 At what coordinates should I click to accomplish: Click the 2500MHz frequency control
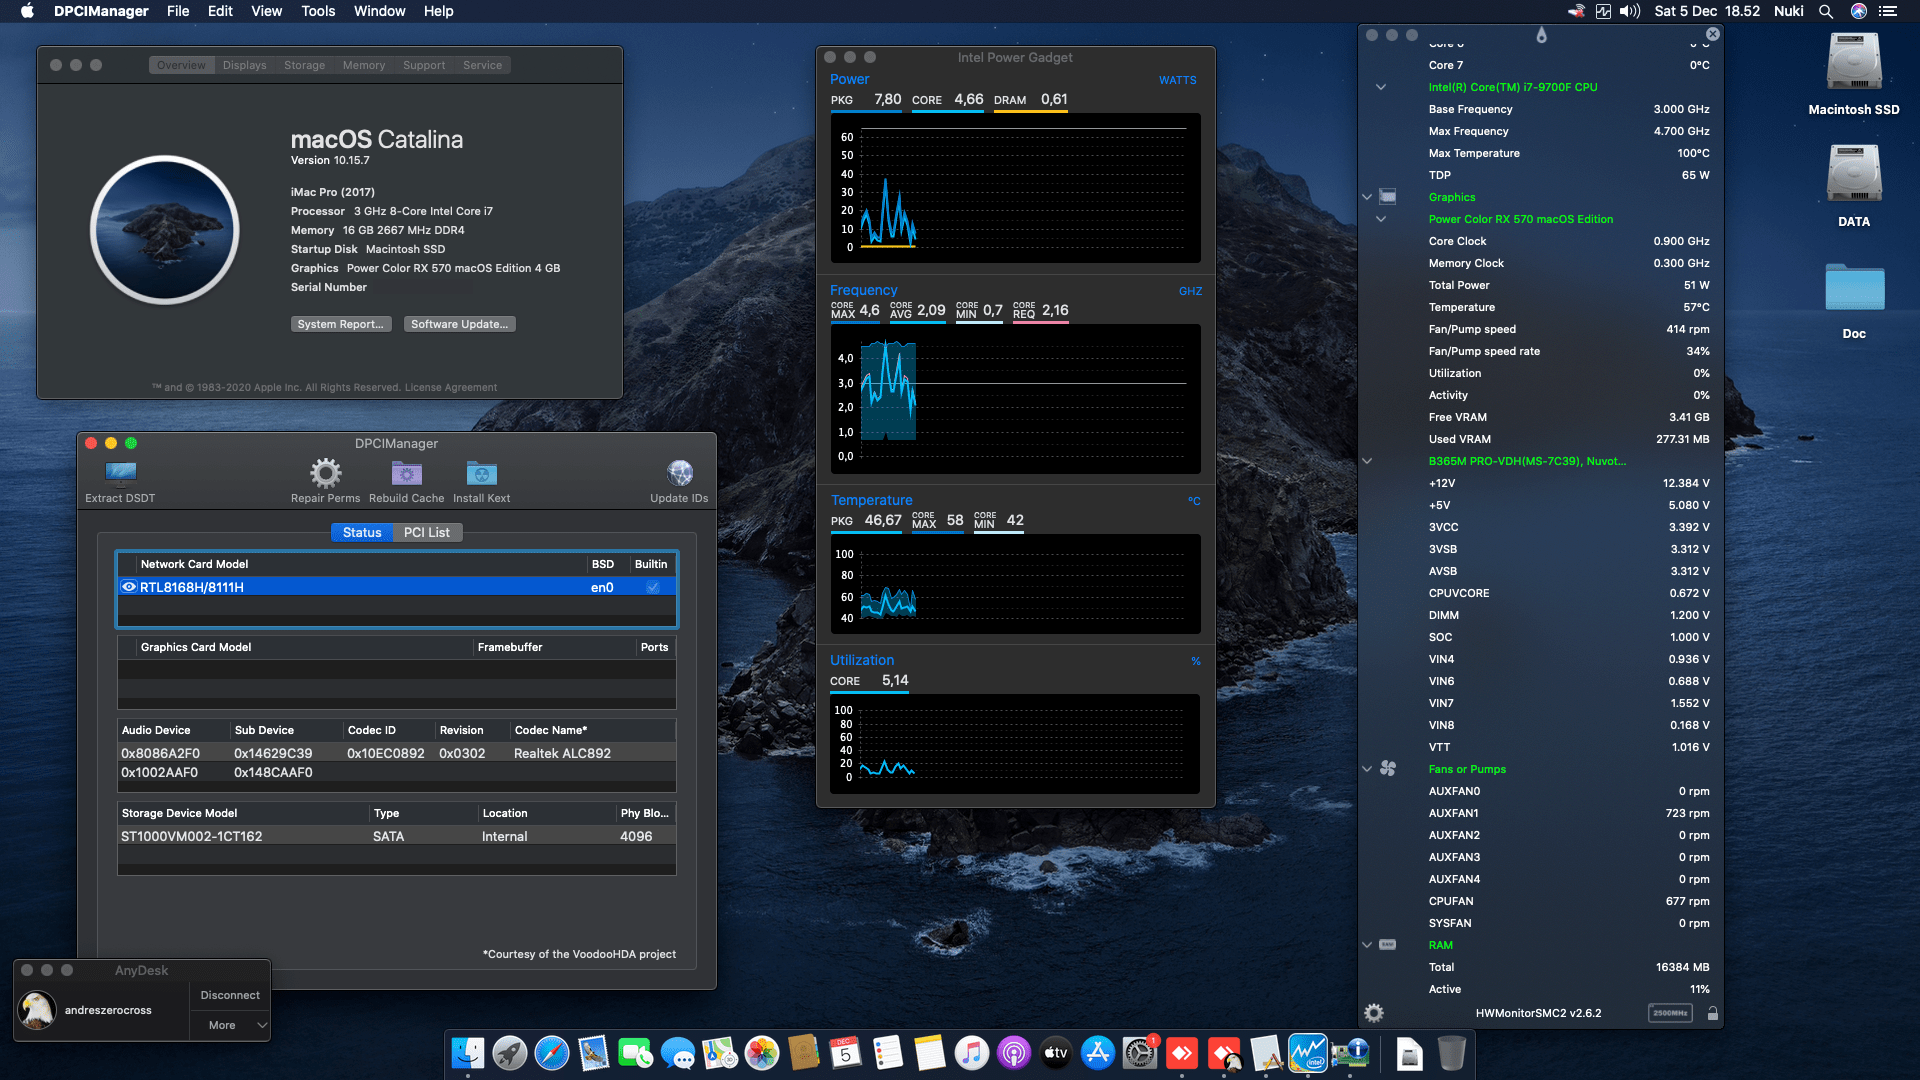pyautogui.click(x=1670, y=1012)
